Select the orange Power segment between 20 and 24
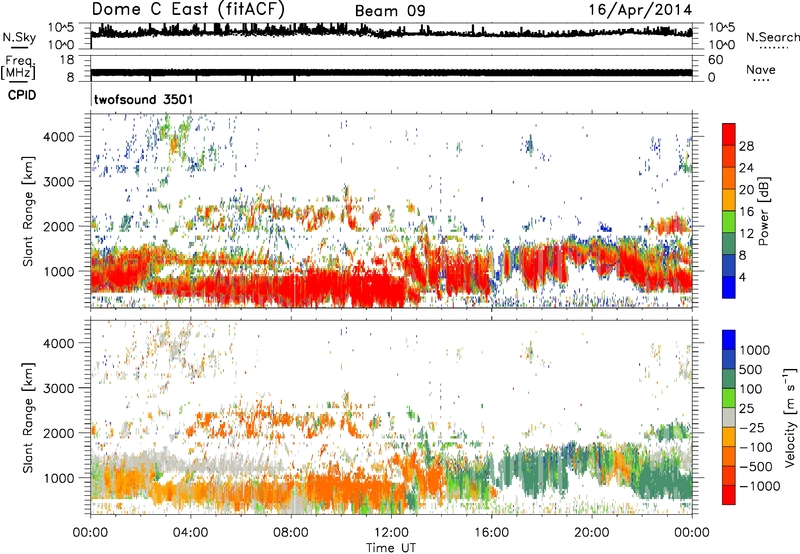 (x=729, y=178)
